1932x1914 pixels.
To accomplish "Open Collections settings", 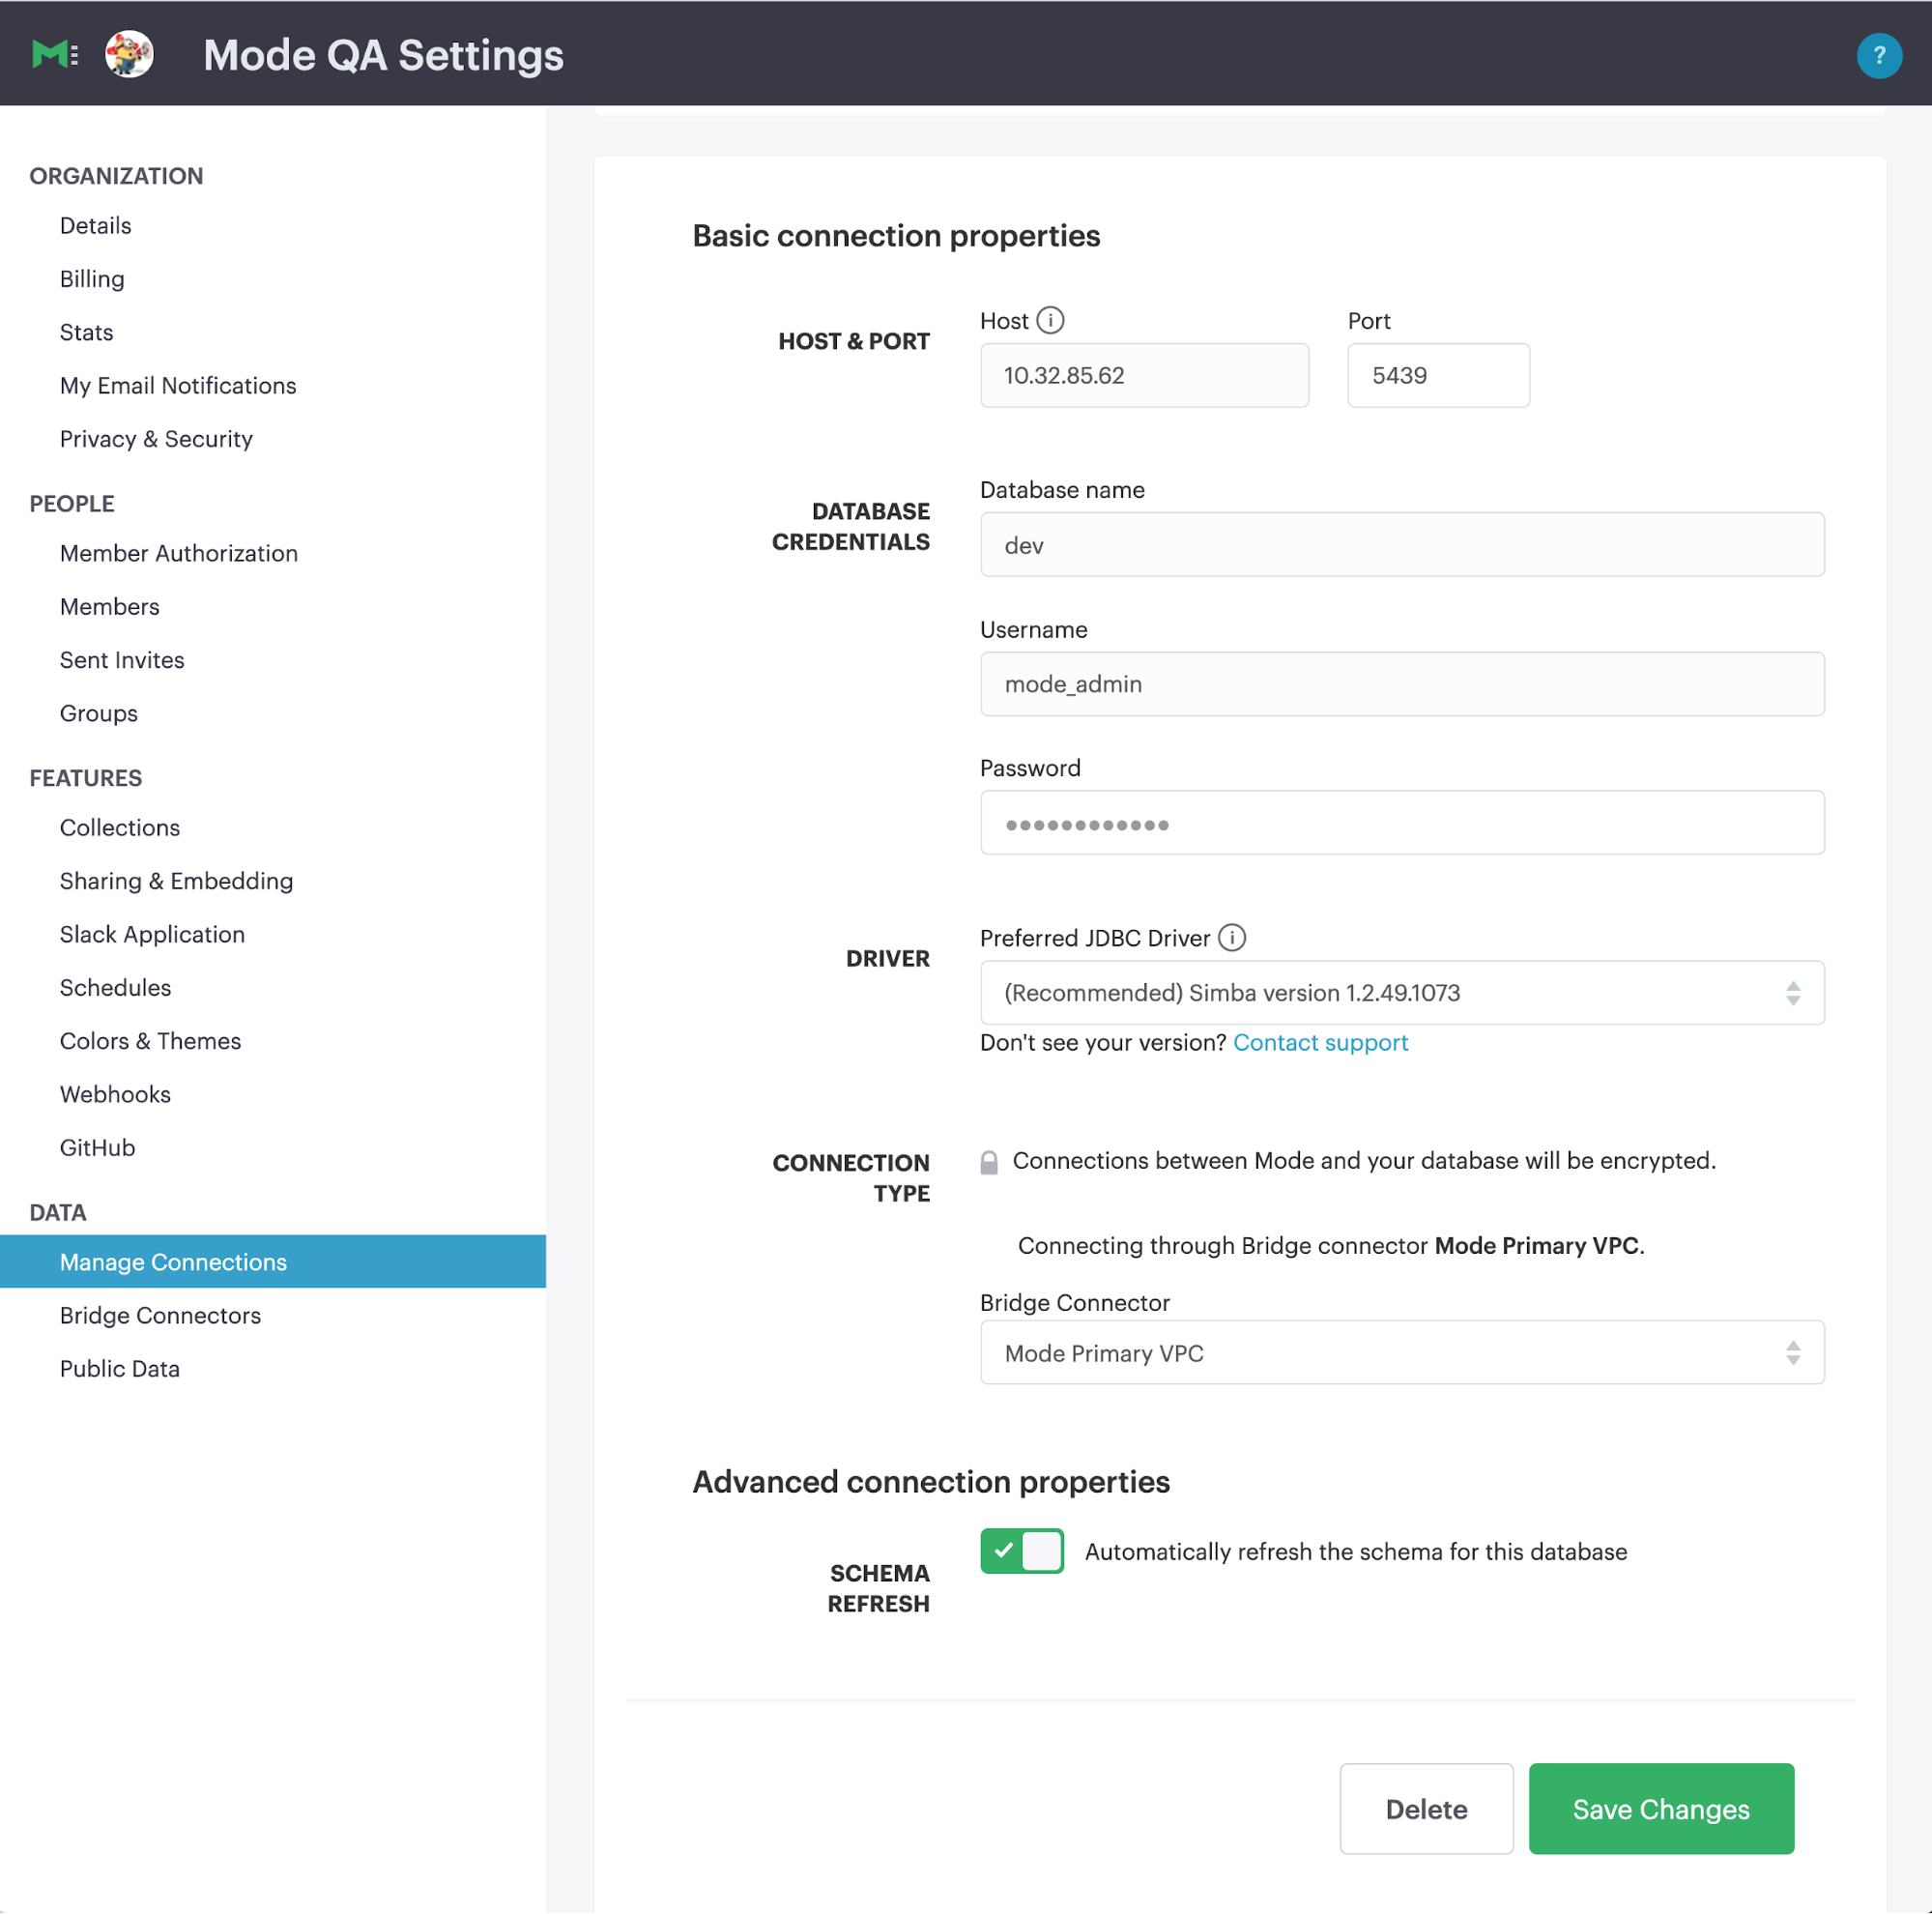I will point(120,827).
